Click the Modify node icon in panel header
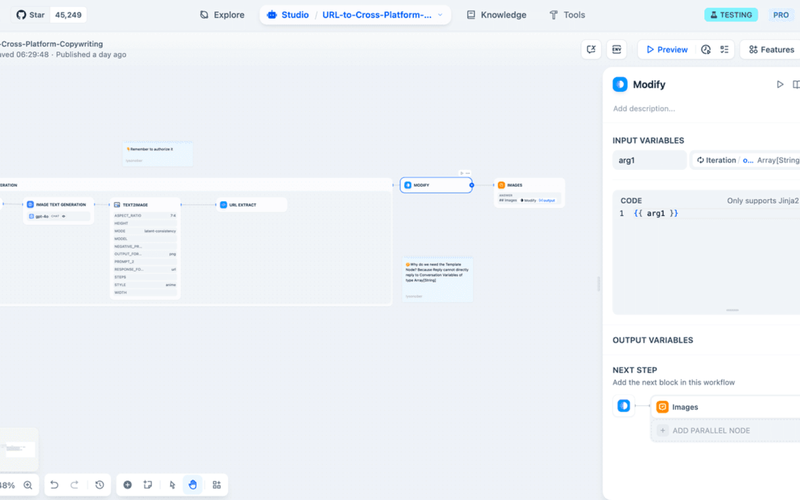800x500 pixels. tap(620, 84)
